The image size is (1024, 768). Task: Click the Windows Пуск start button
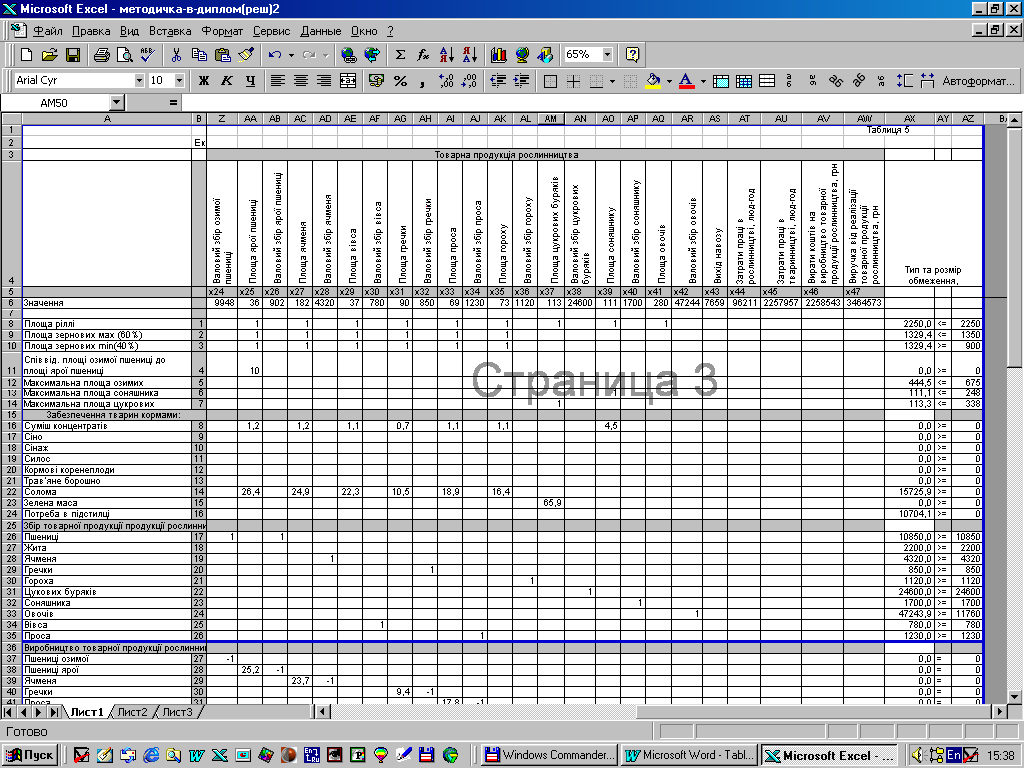(x=31, y=756)
